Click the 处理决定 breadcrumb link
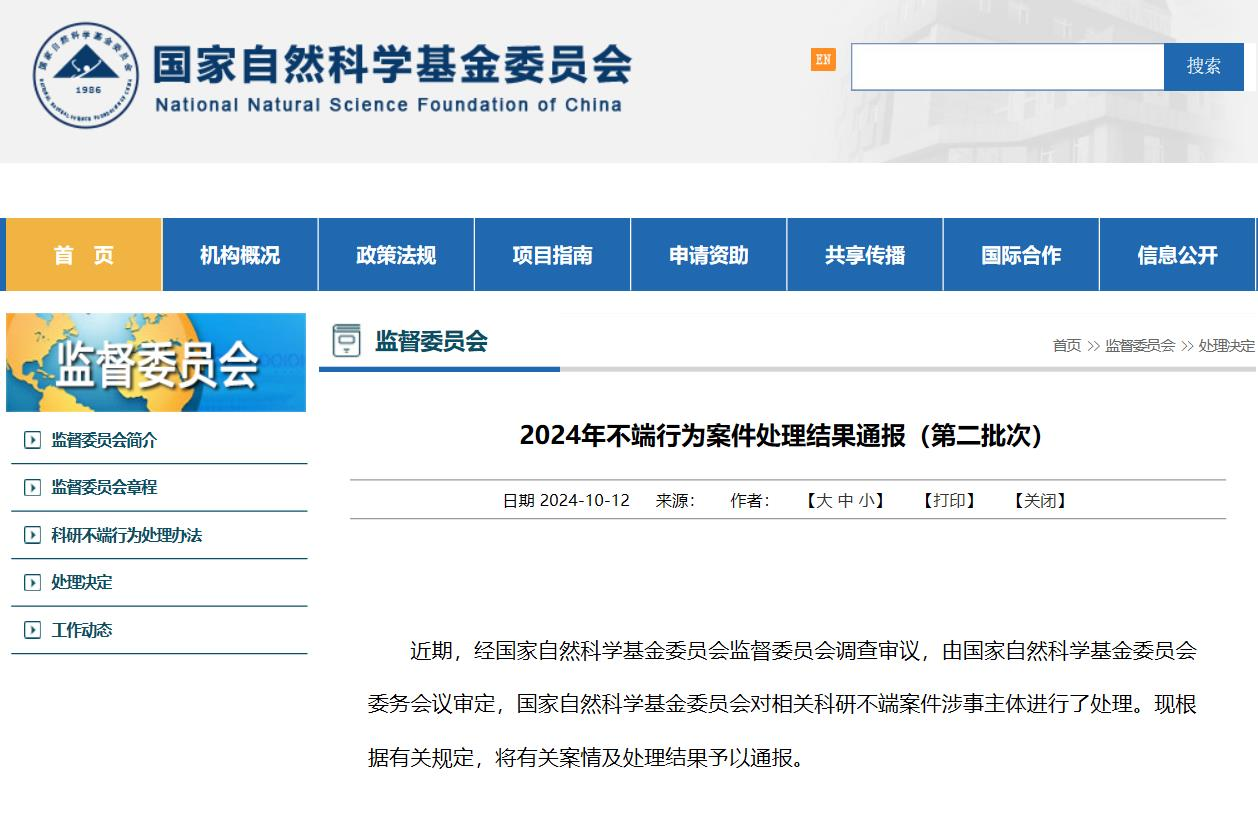This screenshot has width=1258, height=832. click(x=1227, y=345)
